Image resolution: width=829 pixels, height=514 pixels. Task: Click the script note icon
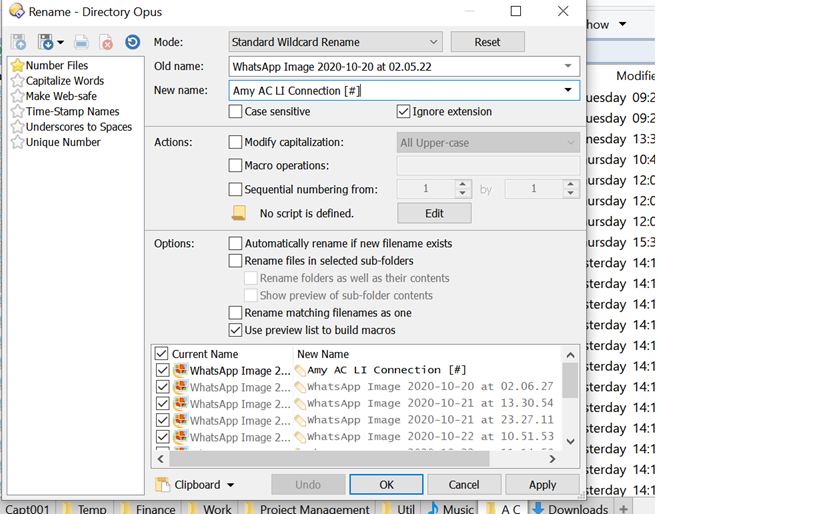[x=239, y=213]
